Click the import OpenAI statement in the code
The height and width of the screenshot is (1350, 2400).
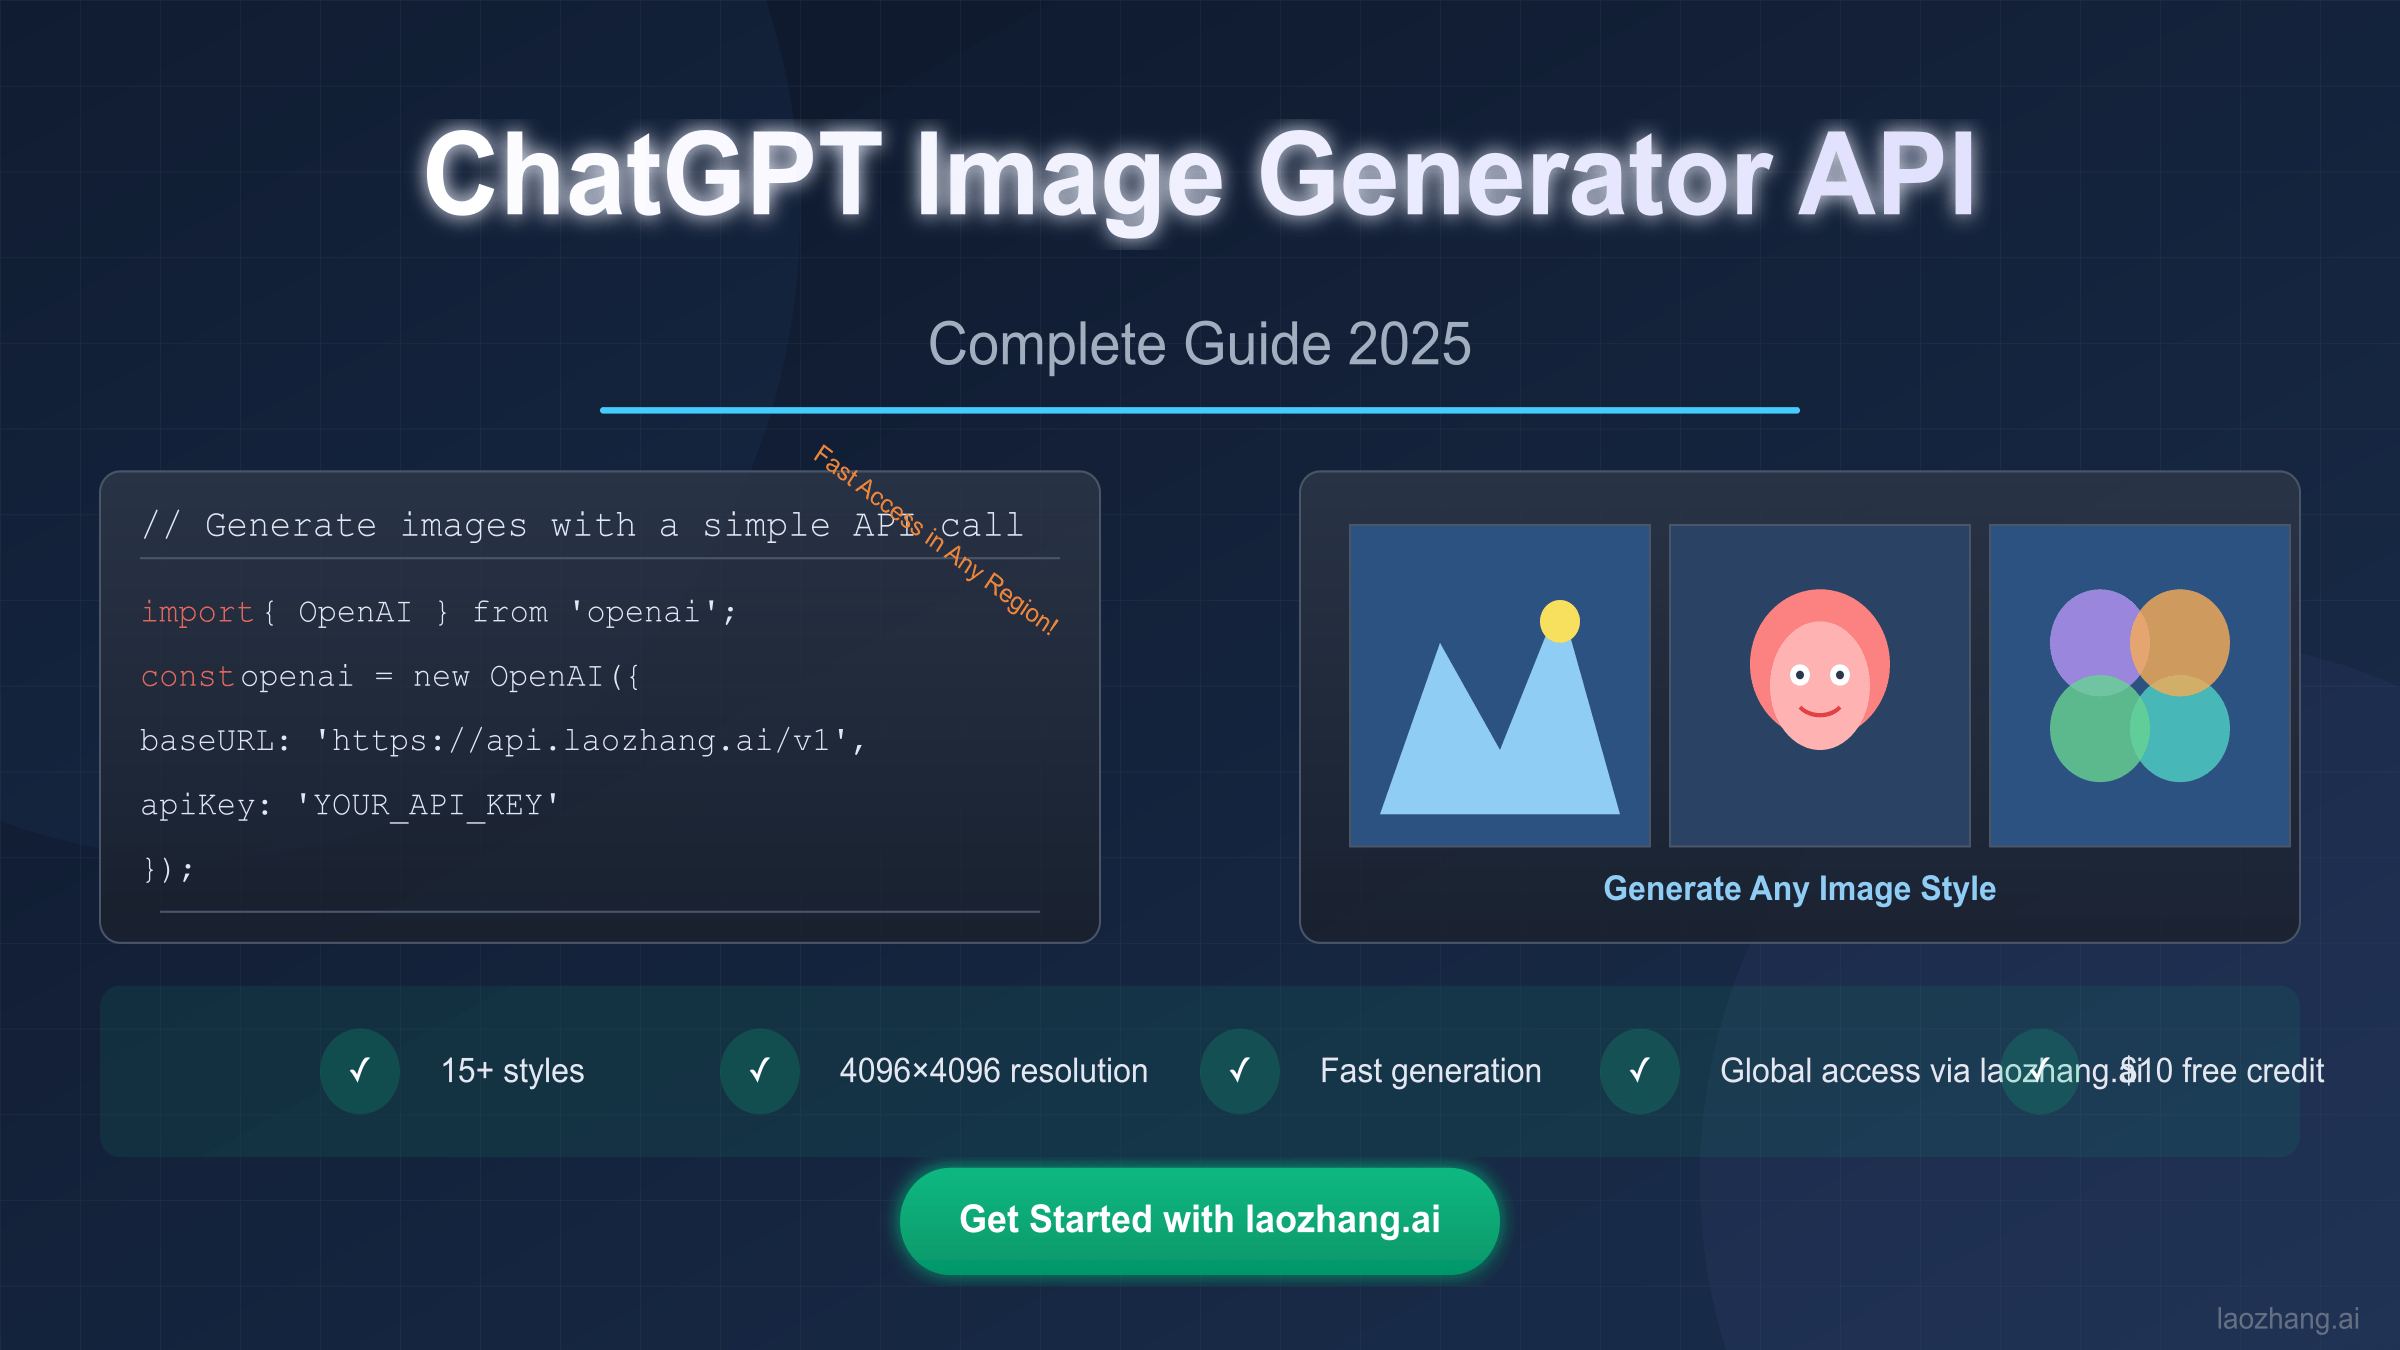440,612
